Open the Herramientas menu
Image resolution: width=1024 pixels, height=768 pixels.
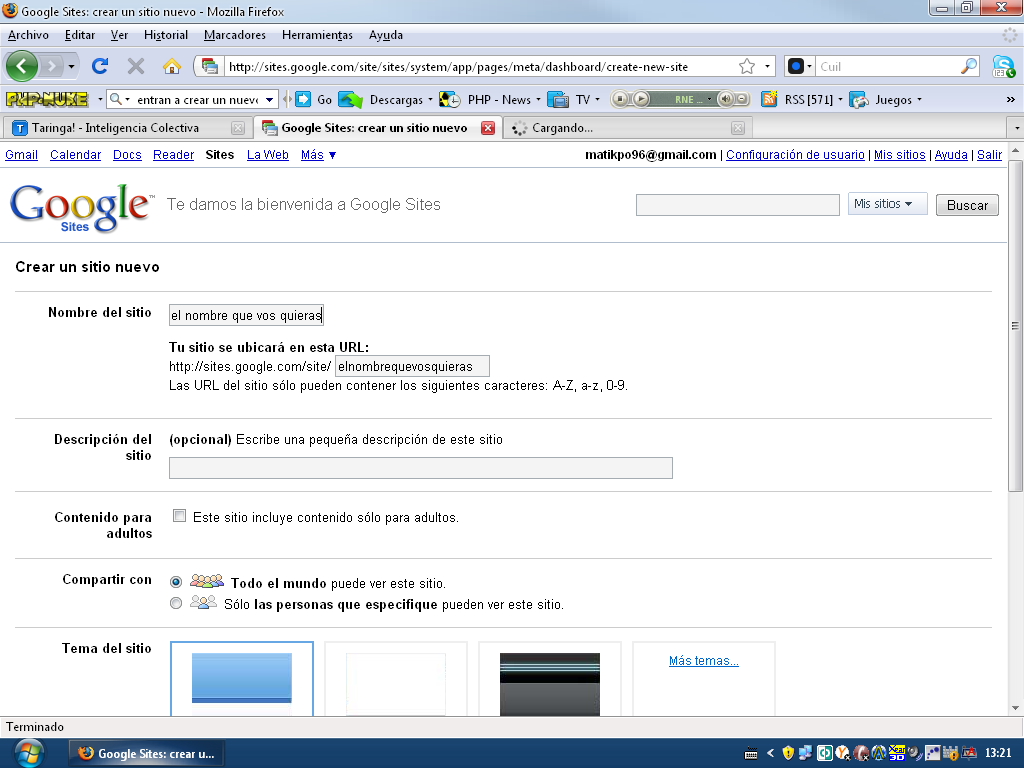coord(317,35)
